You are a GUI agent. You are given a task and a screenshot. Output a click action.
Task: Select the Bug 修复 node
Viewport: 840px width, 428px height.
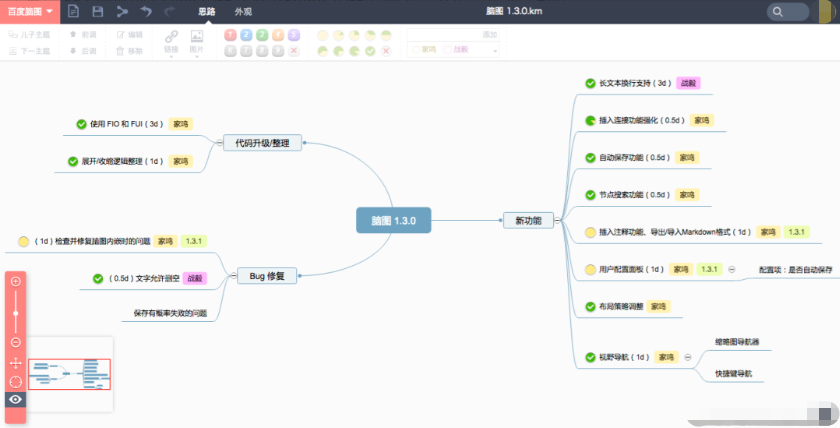[x=267, y=276]
